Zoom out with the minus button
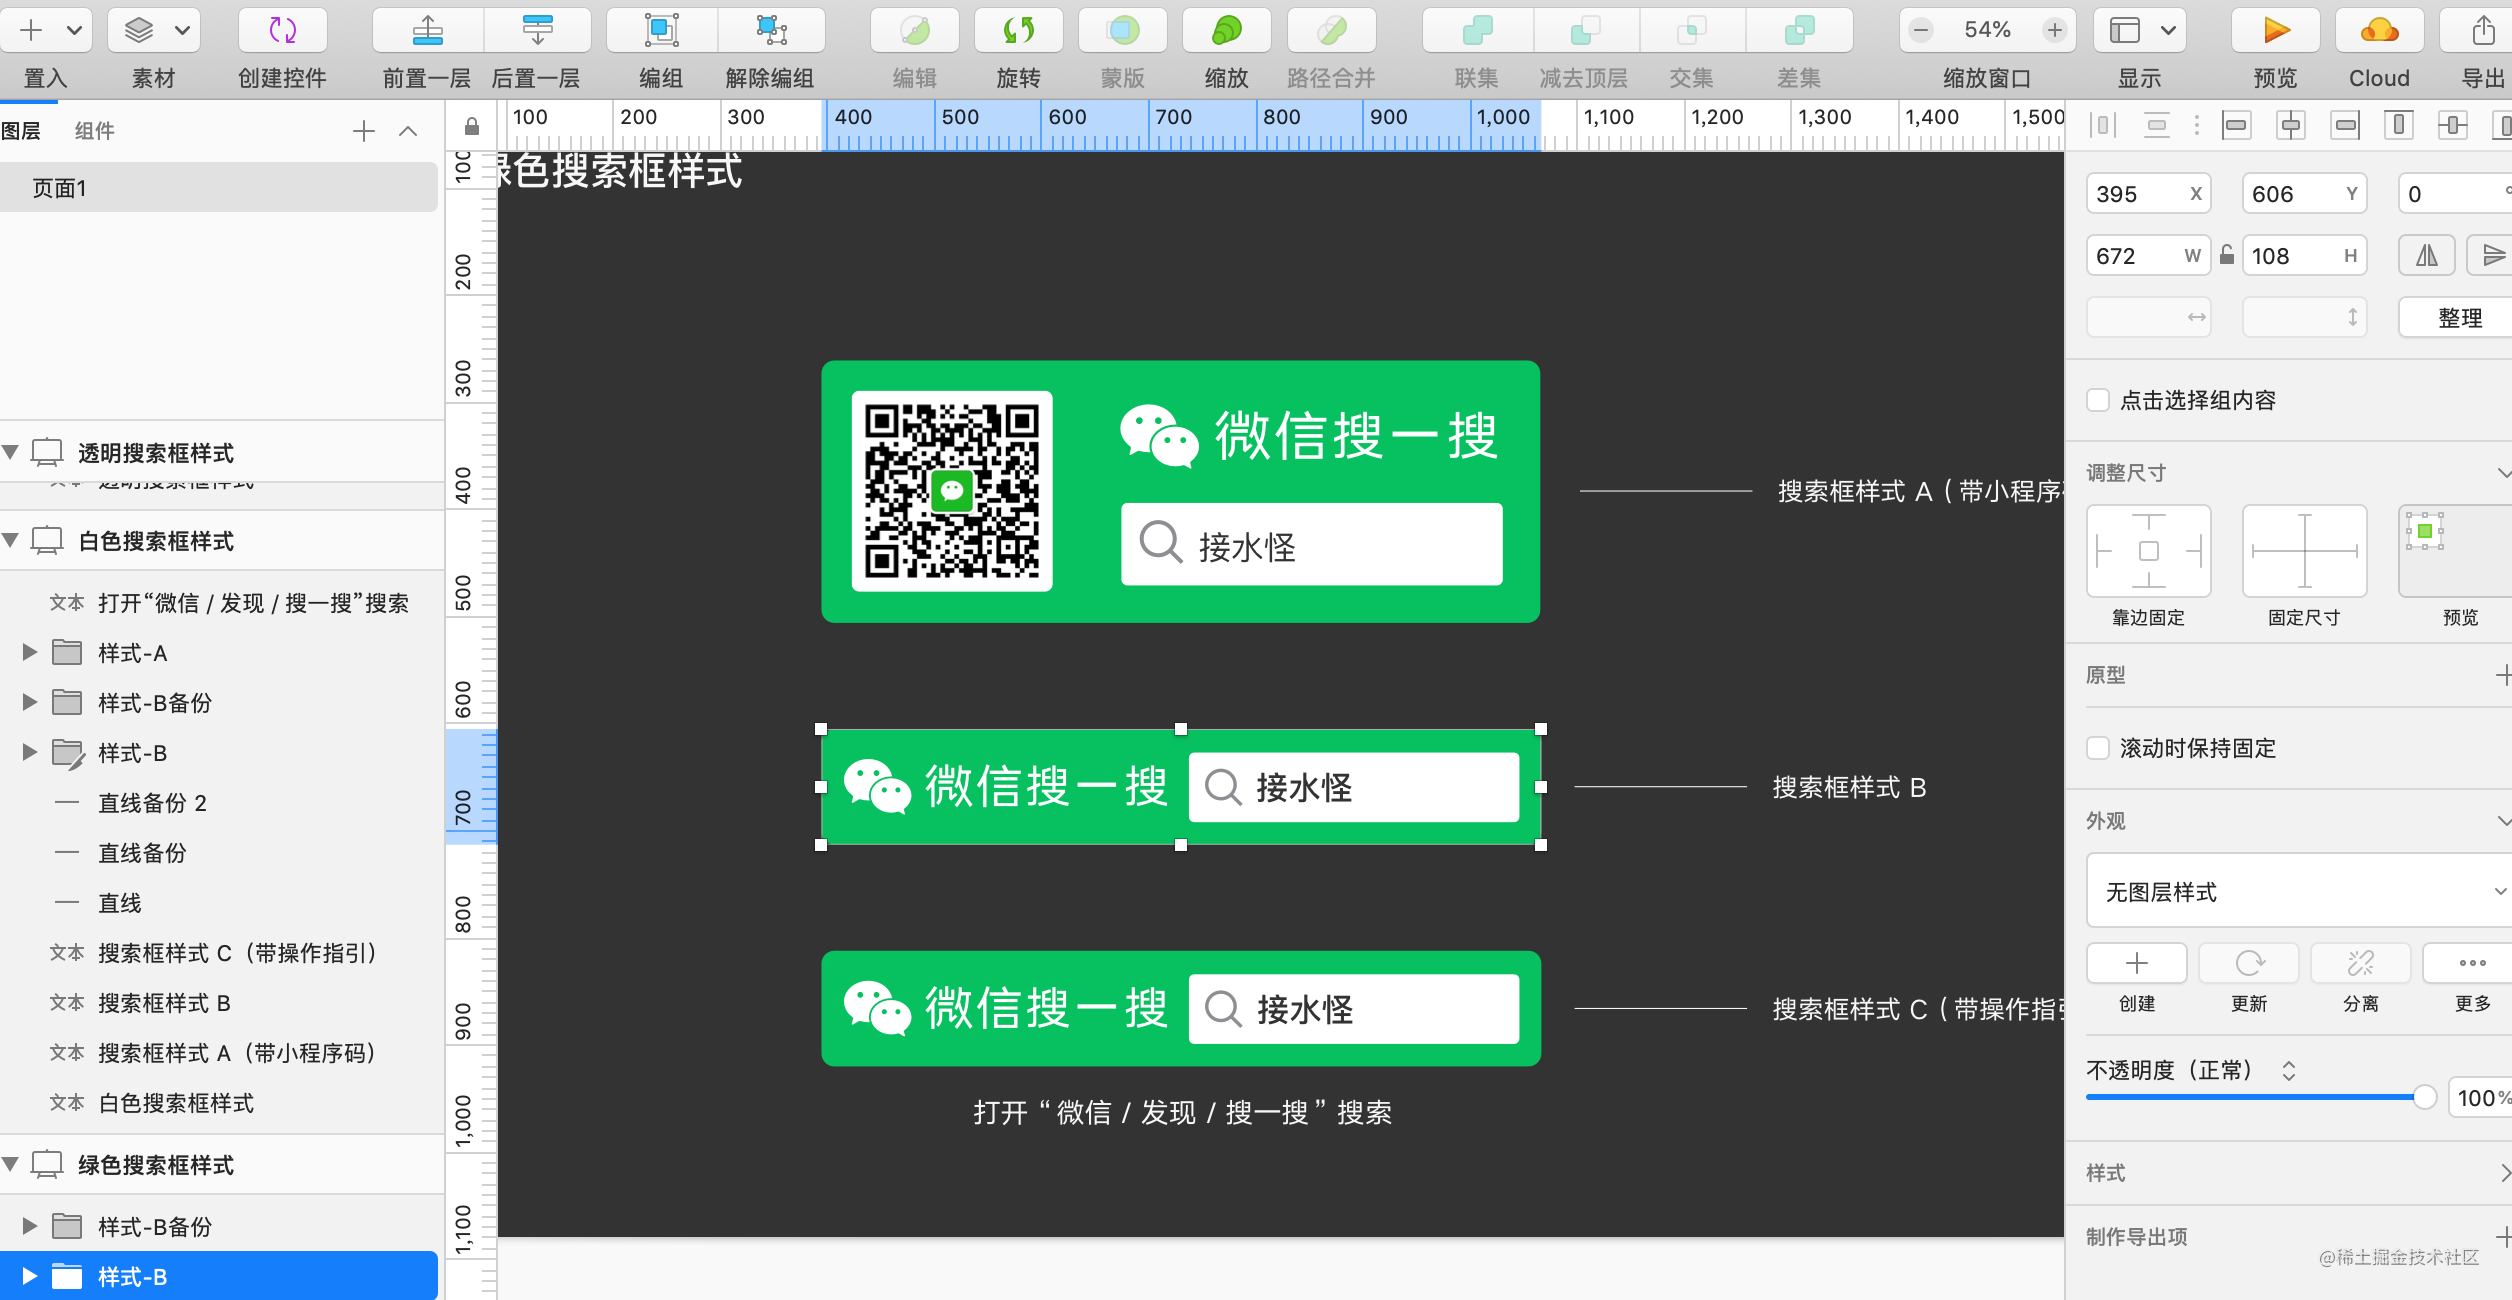The image size is (2512, 1300). (1921, 30)
